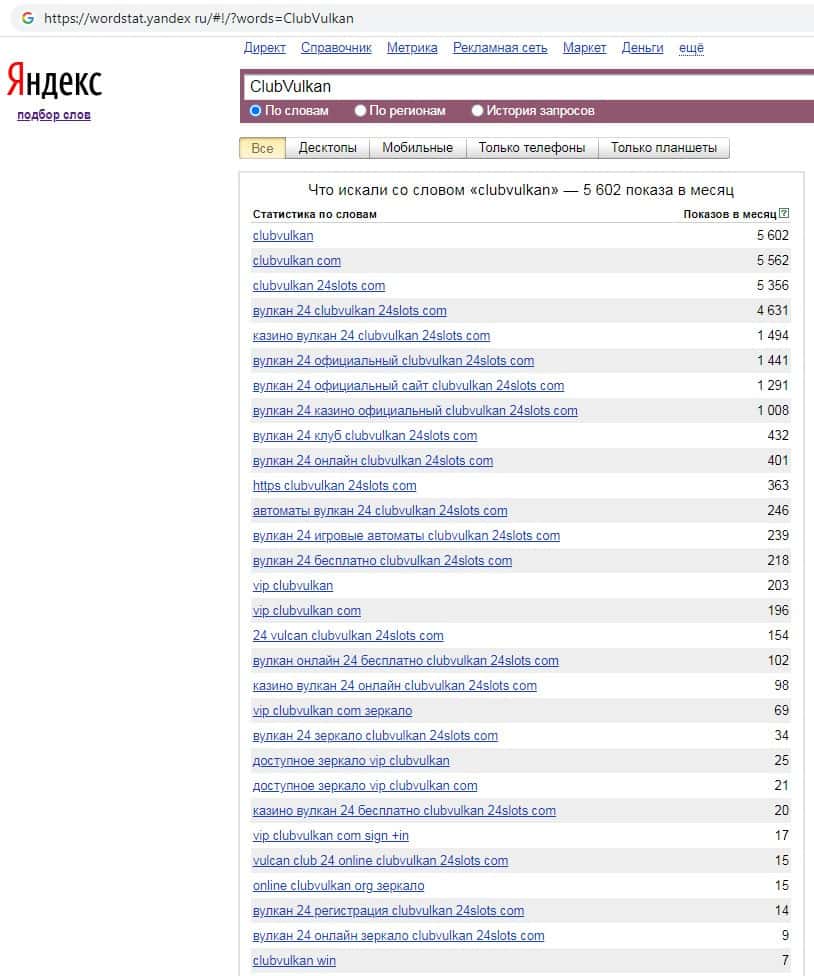Open вулкан 24 официальный clubvulkan 24slots com
This screenshot has width=814, height=976.
[393, 360]
